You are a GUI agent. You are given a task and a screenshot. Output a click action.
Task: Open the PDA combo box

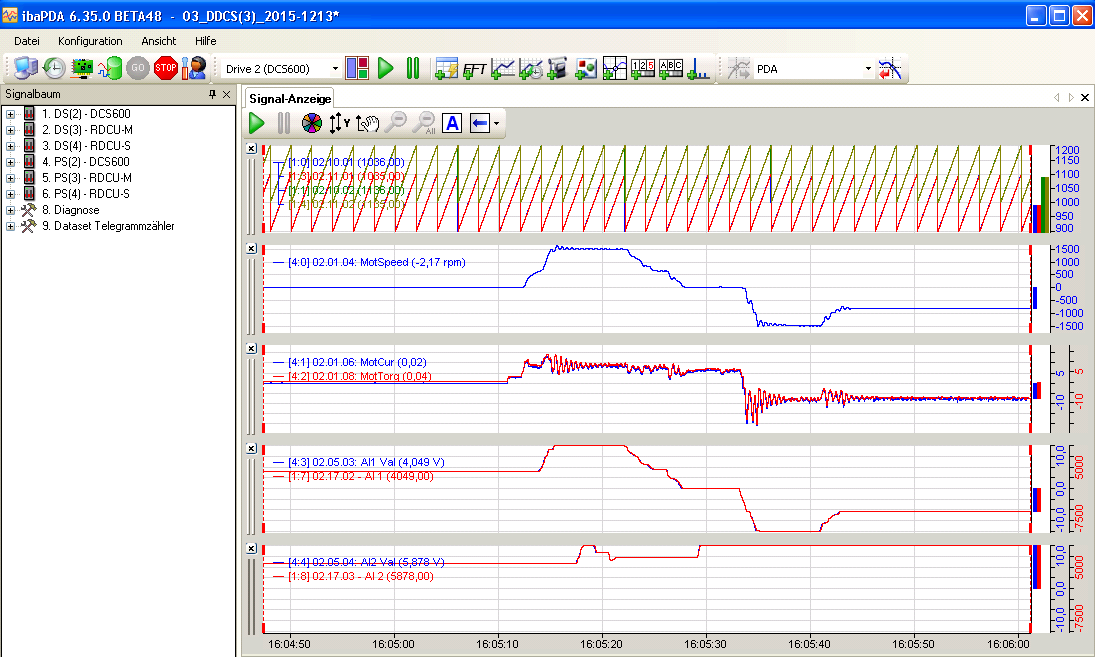point(867,69)
